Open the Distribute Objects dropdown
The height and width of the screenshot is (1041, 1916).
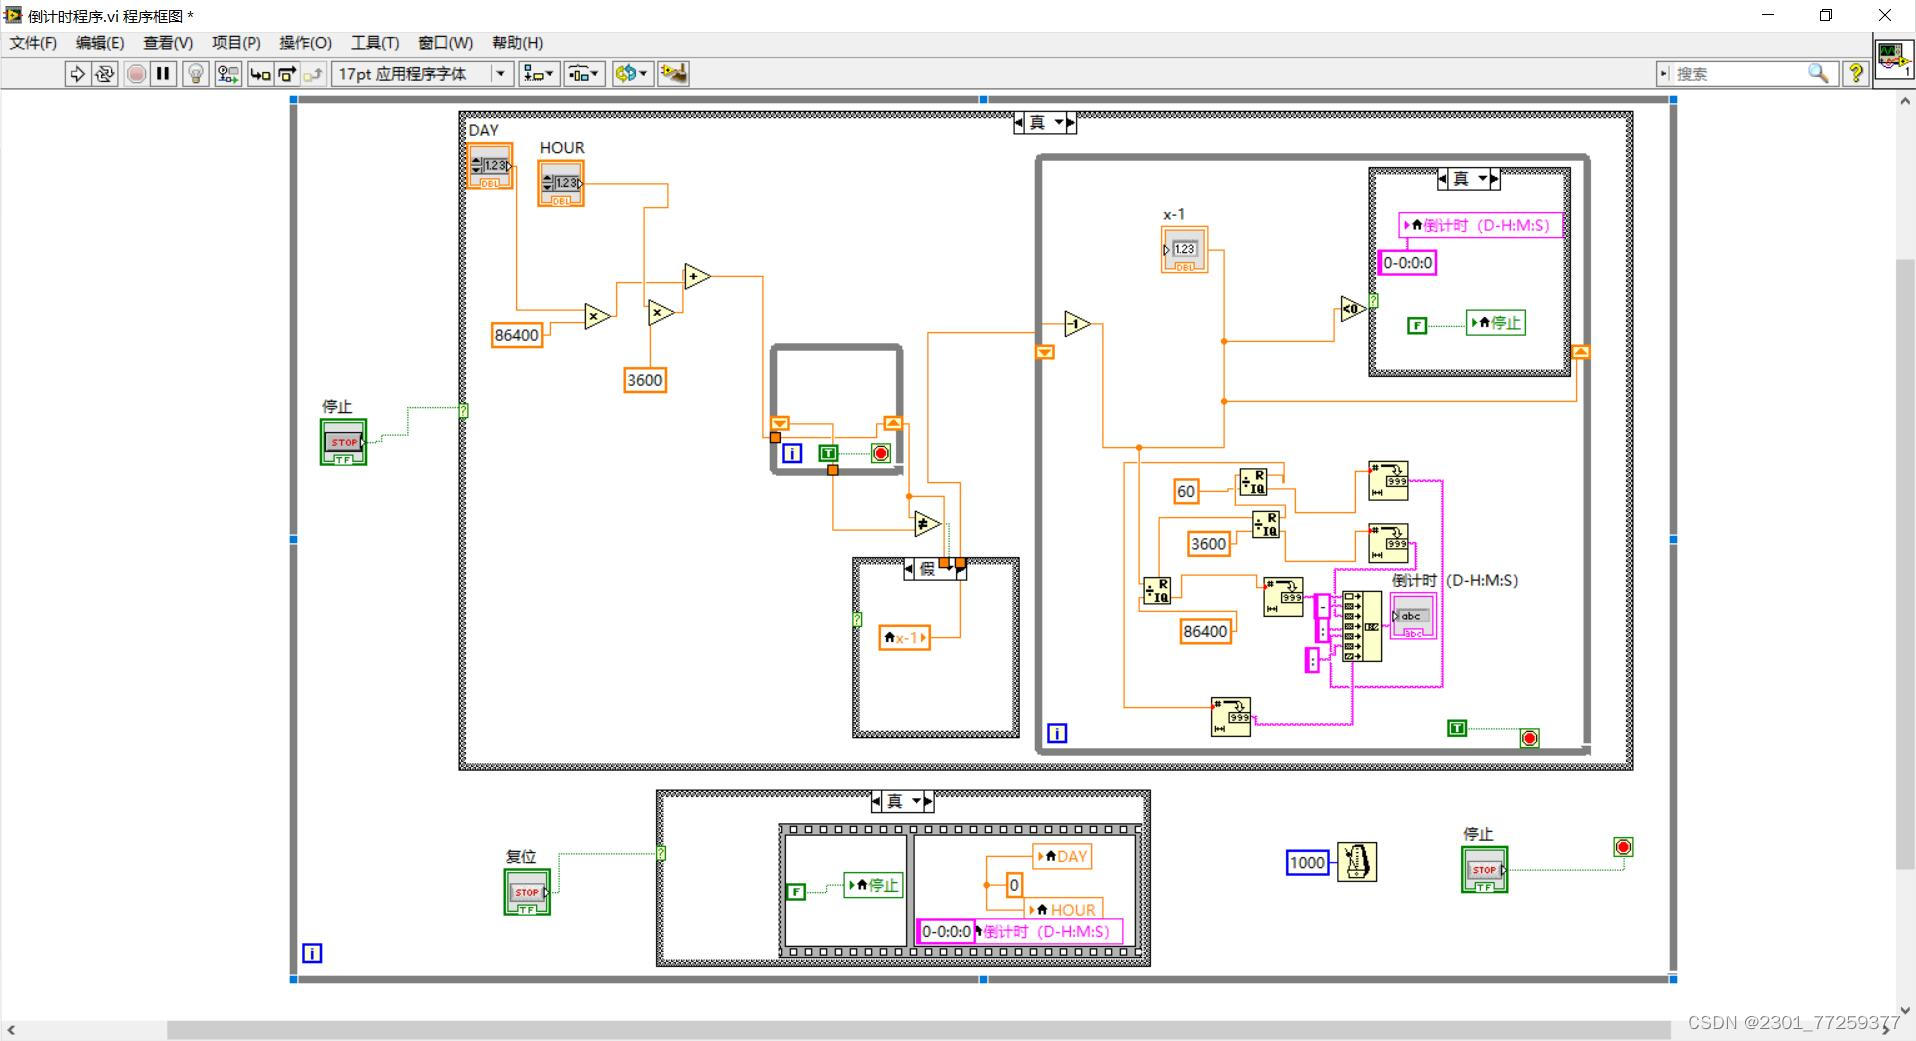point(584,74)
